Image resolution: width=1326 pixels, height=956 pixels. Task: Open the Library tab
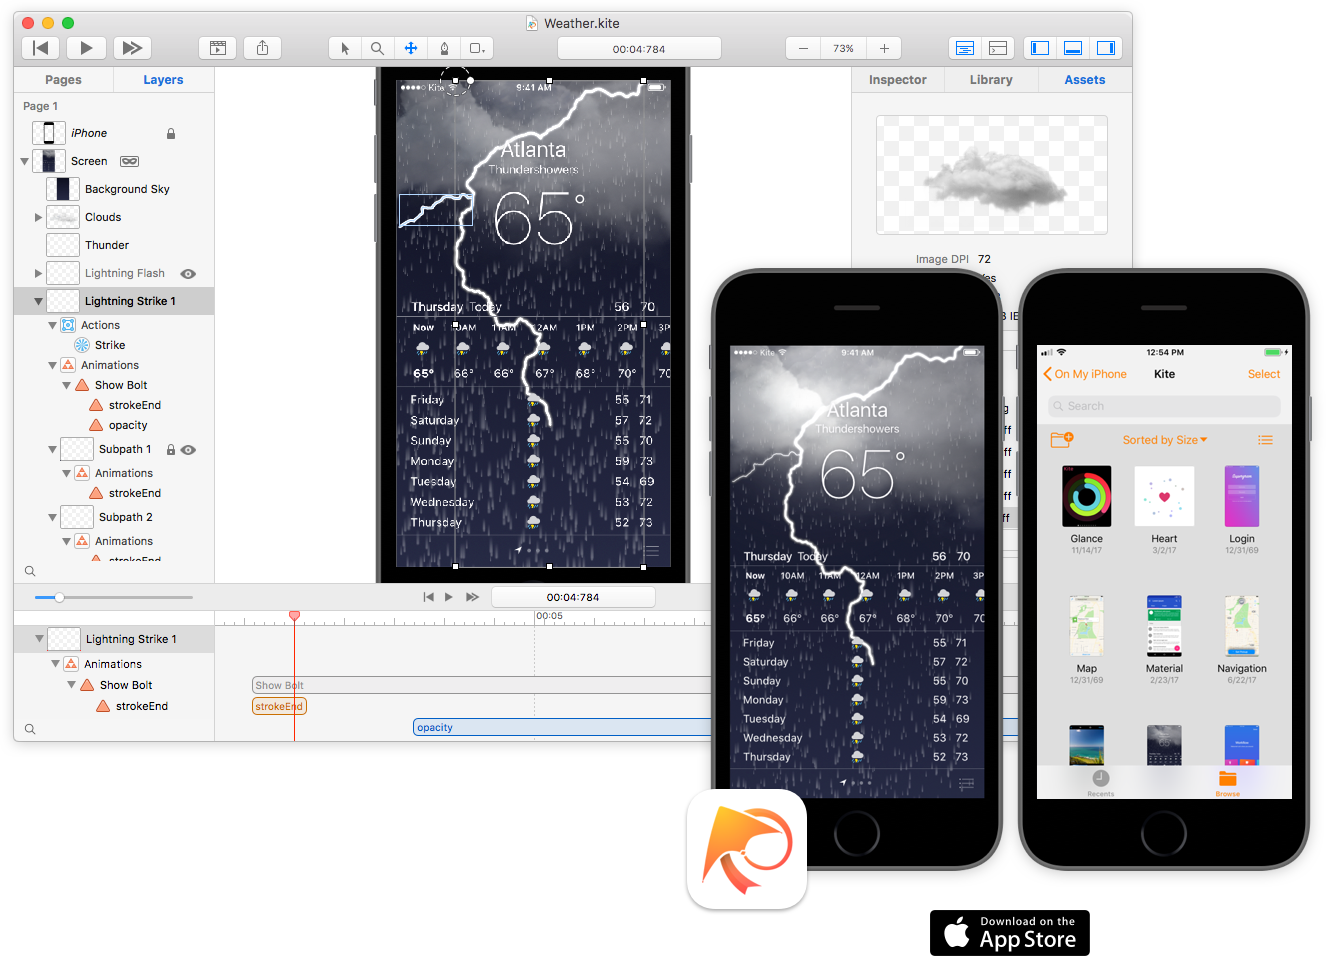pyautogui.click(x=991, y=80)
